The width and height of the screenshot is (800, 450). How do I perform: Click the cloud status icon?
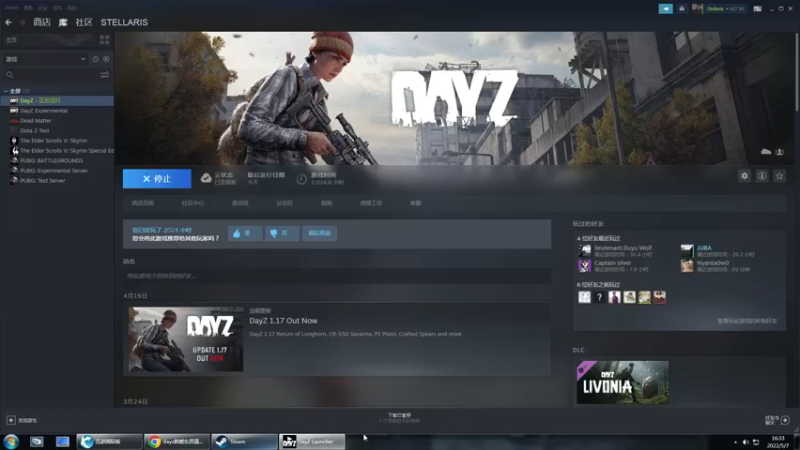206,178
